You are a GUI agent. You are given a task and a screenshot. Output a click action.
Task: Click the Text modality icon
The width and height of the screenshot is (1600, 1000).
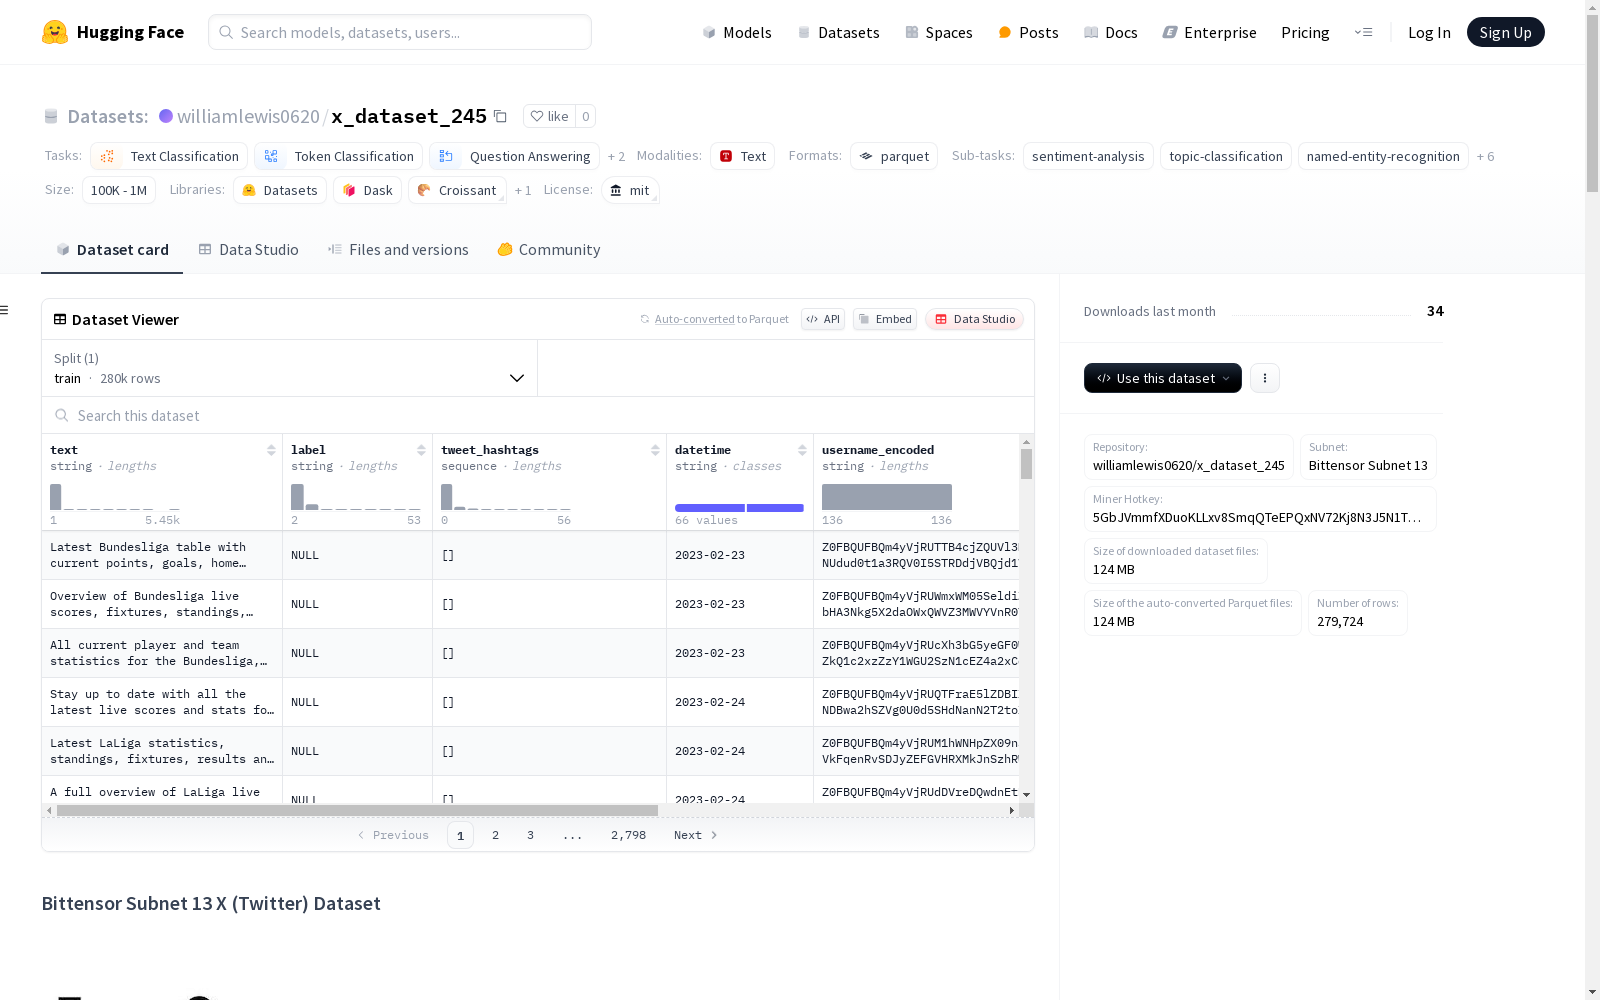click(x=726, y=156)
